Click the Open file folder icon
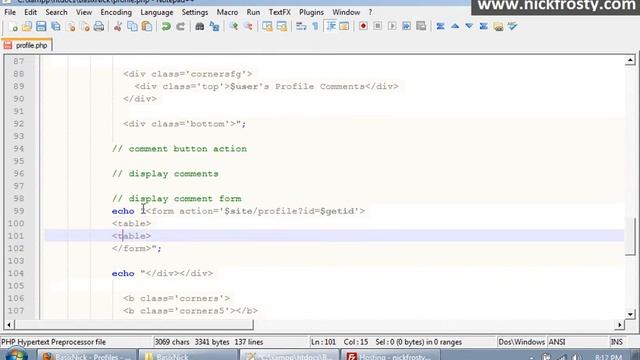Screen dimensions: 640x360 pos(27,27)
